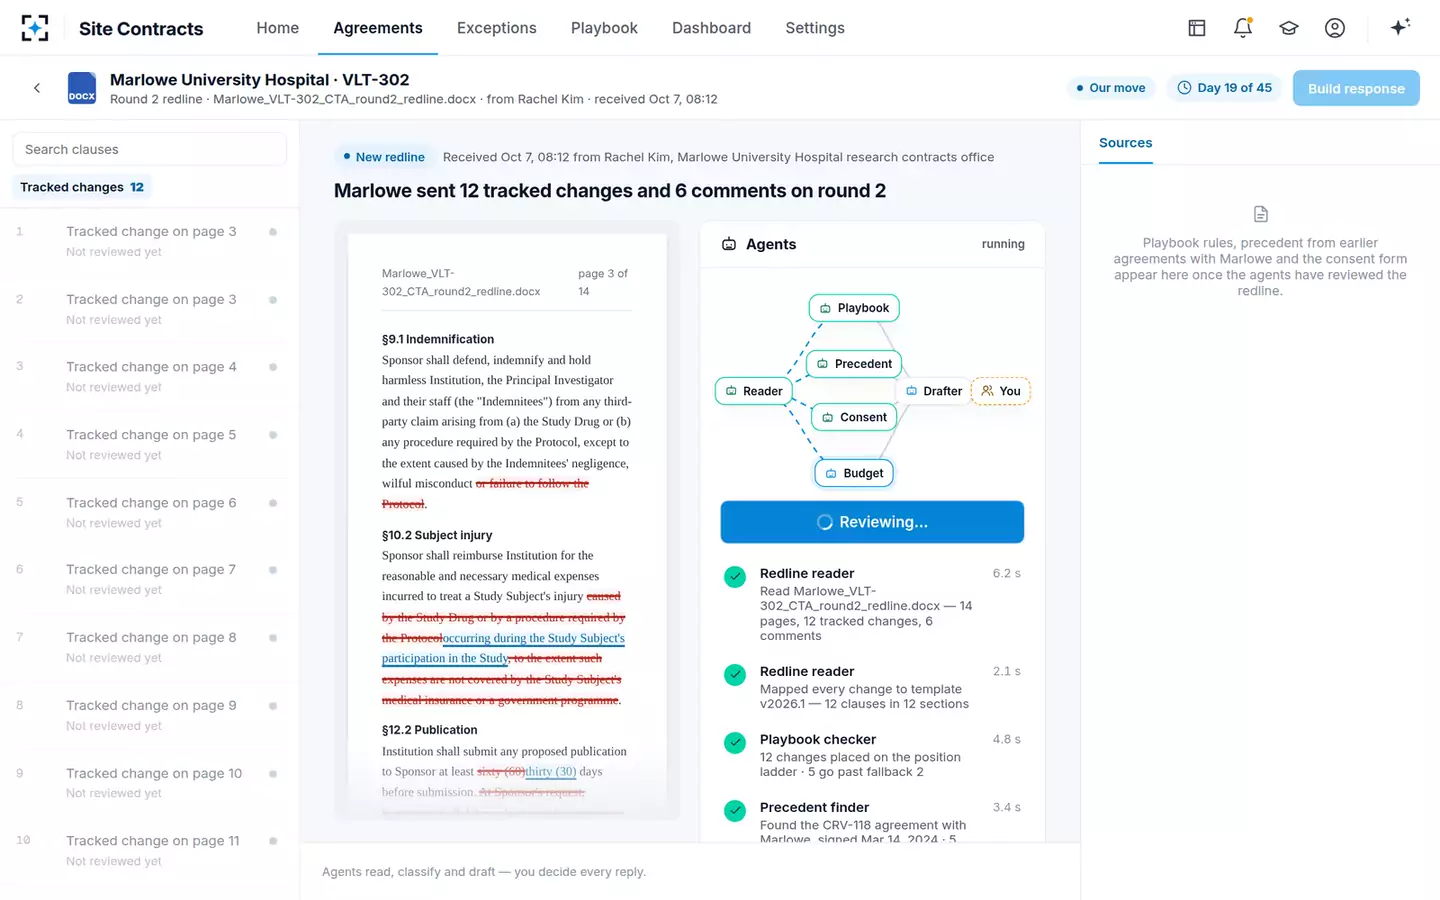Open notifications bell

click(x=1243, y=28)
